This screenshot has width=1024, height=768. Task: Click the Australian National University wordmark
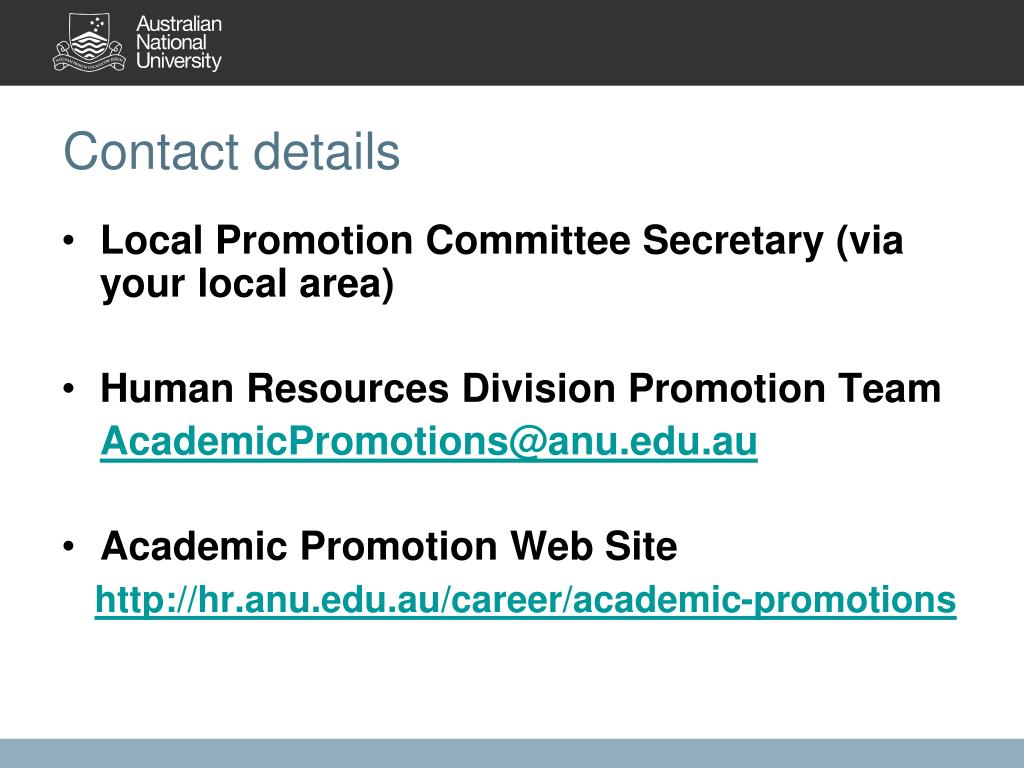[179, 42]
